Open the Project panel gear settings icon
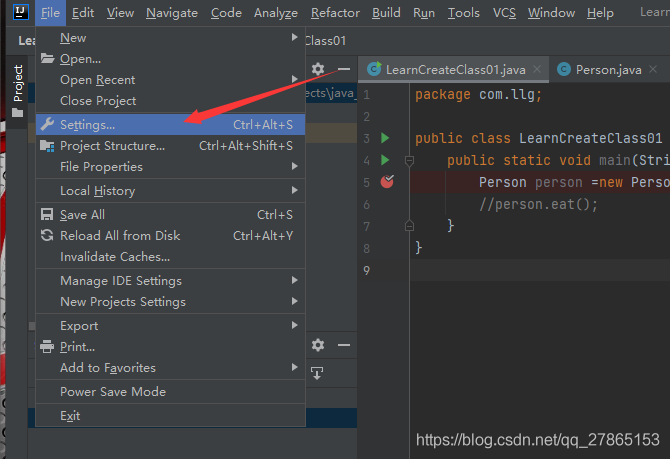 (x=318, y=69)
